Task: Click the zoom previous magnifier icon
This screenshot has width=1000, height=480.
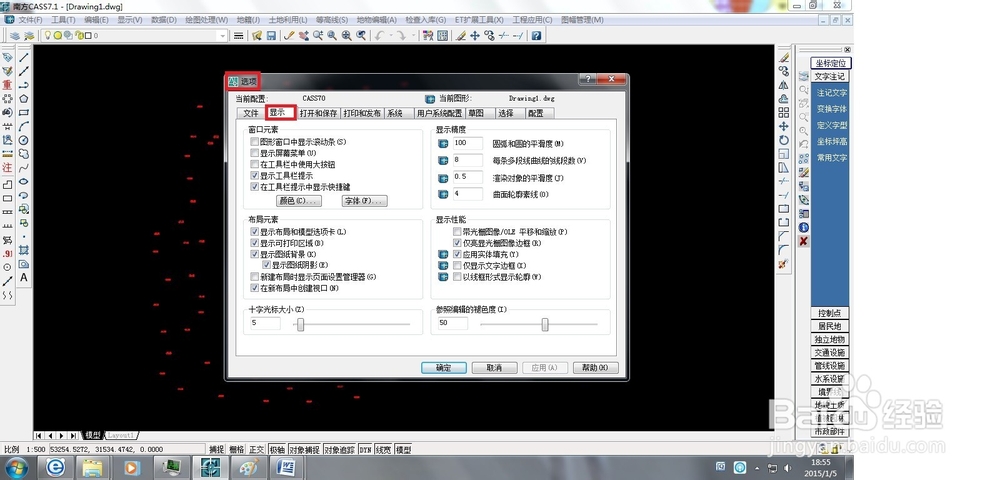Action: 361,36
